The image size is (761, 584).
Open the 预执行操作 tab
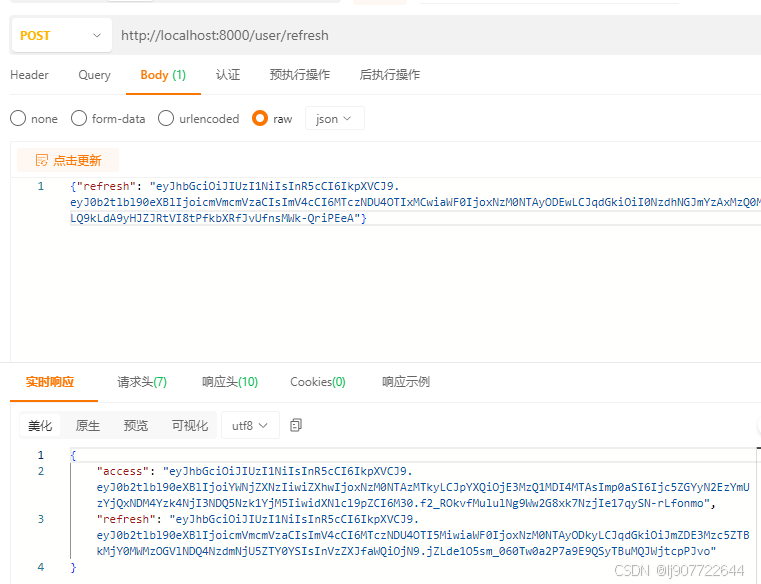tap(299, 75)
